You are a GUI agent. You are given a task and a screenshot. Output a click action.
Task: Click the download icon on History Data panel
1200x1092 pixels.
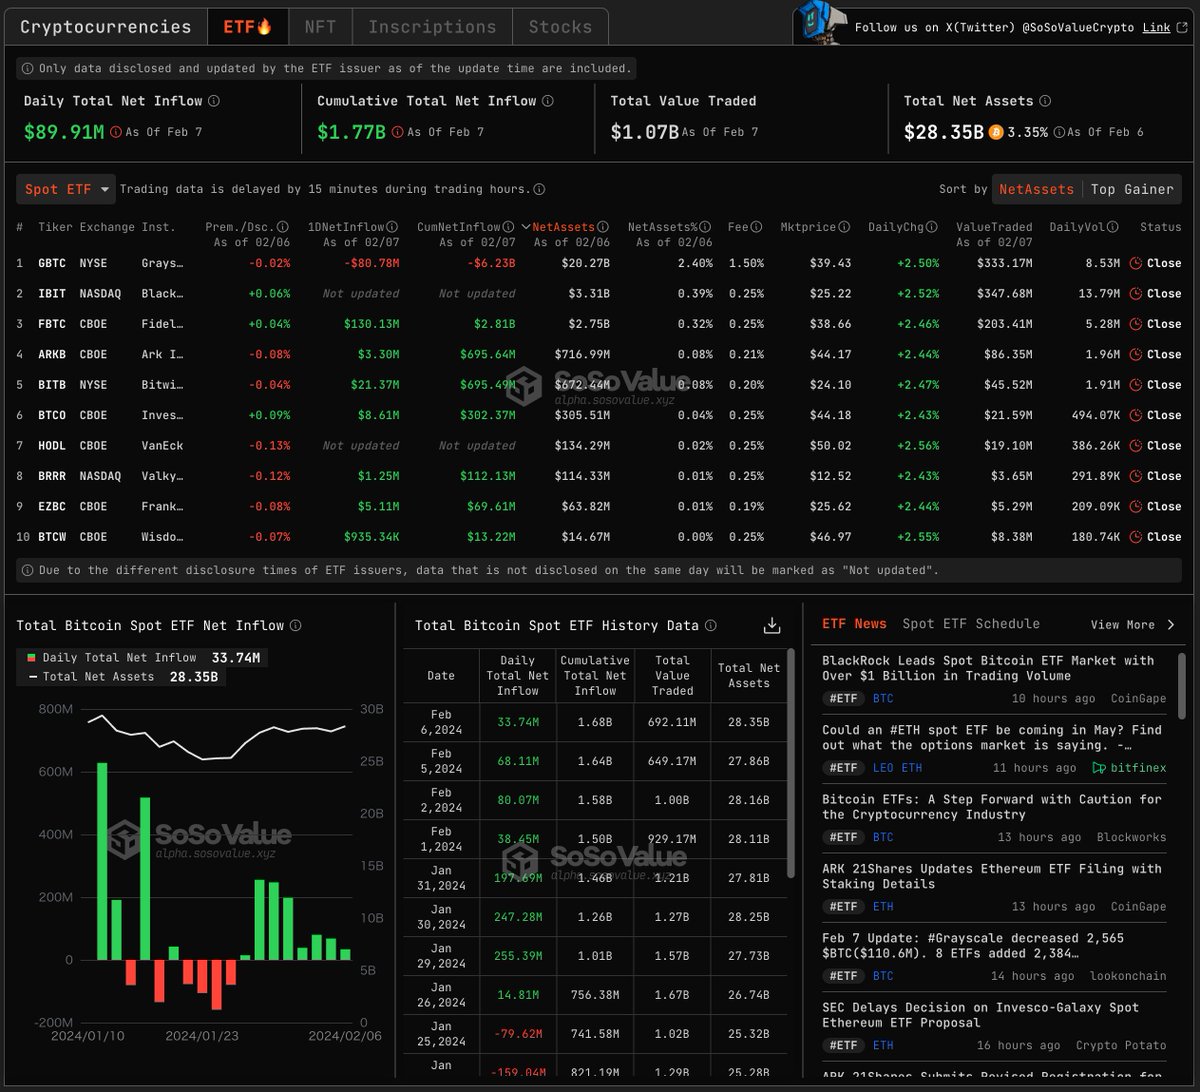pos(771,625)
